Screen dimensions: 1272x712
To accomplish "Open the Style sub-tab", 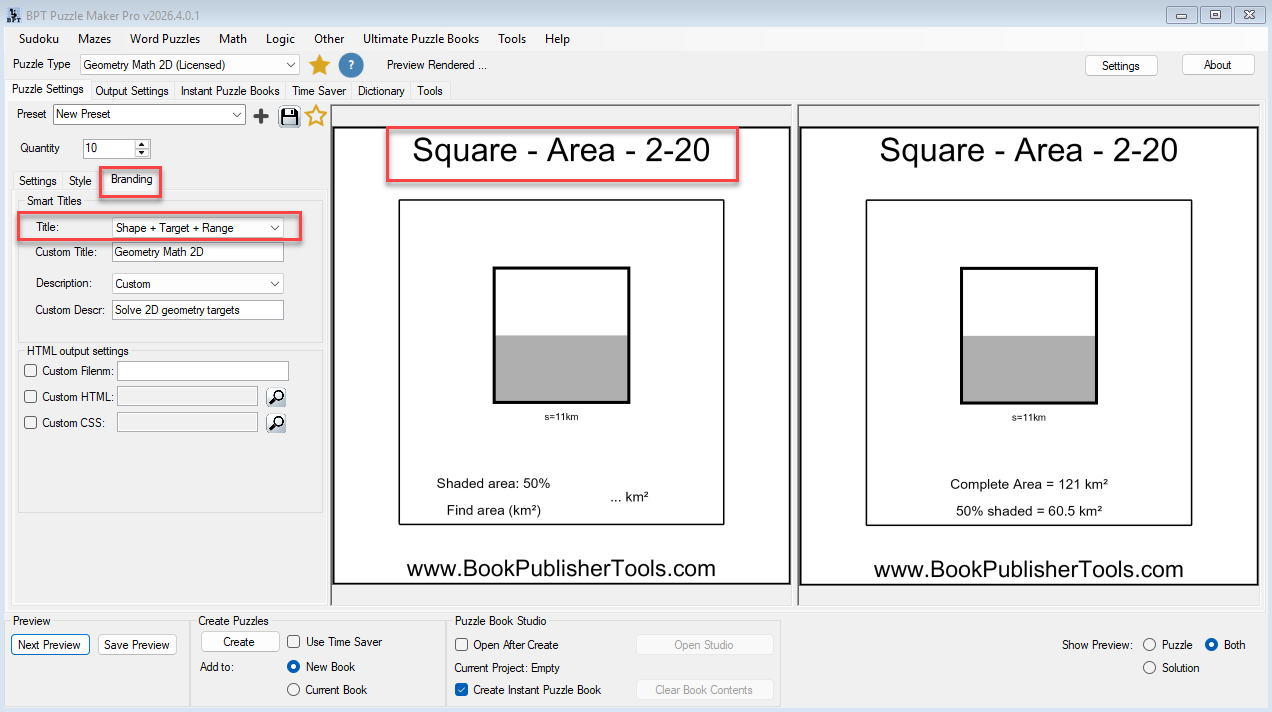I will click(80, 181).
